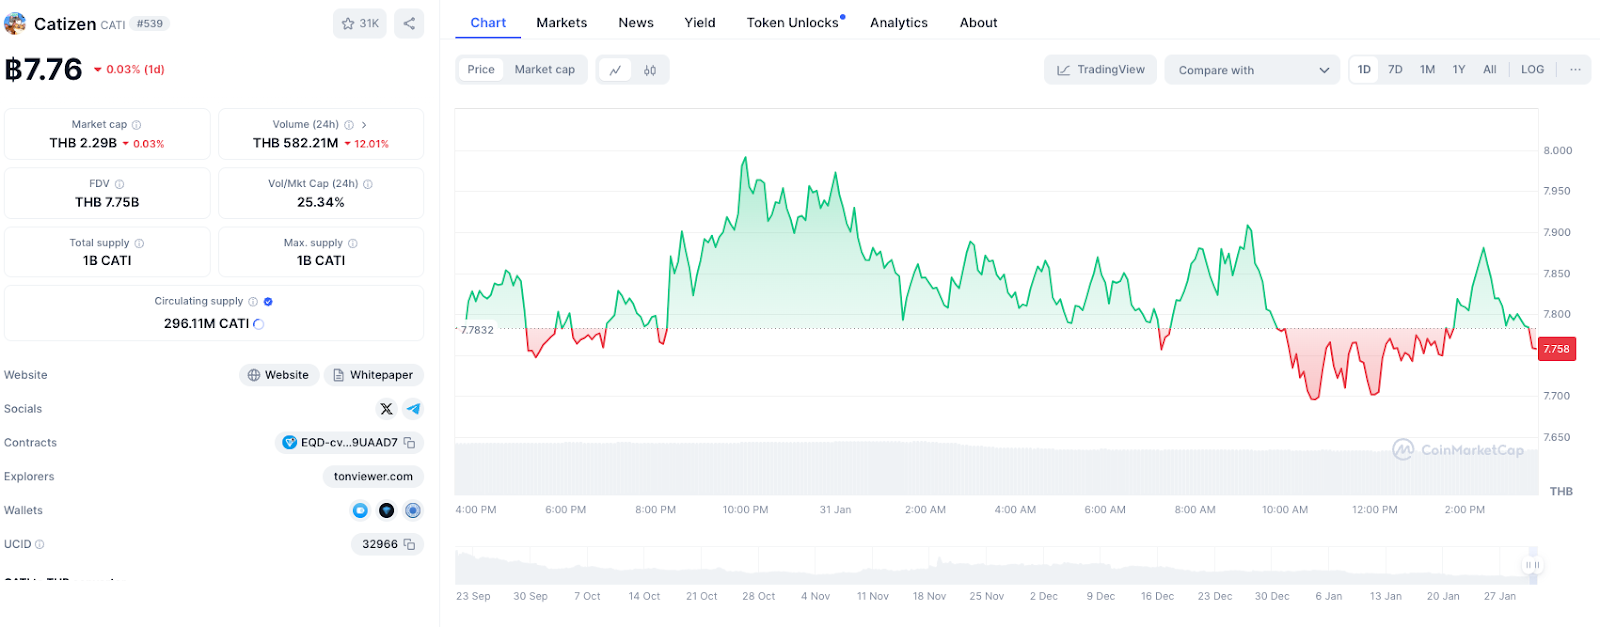Open the X (Twitter) social link

(387, 409)
